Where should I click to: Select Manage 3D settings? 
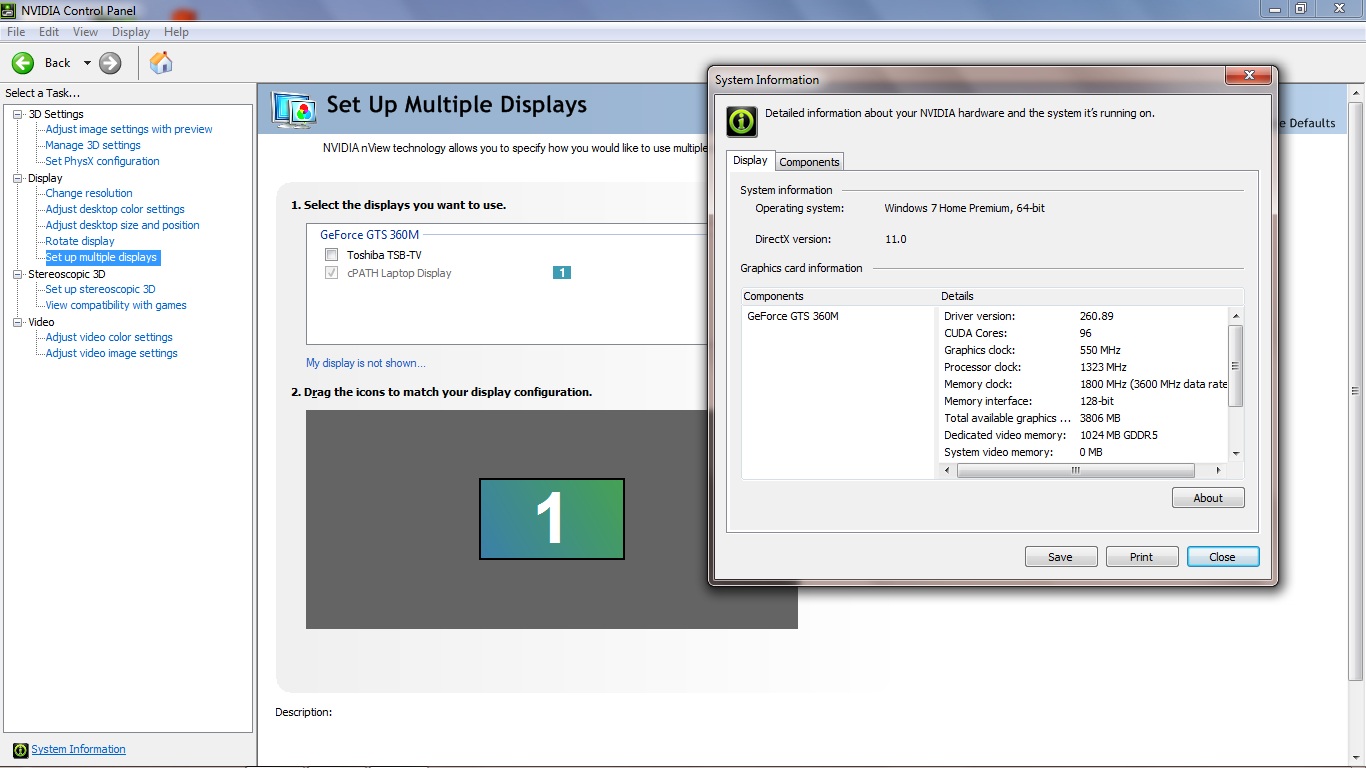pos(93,145)
